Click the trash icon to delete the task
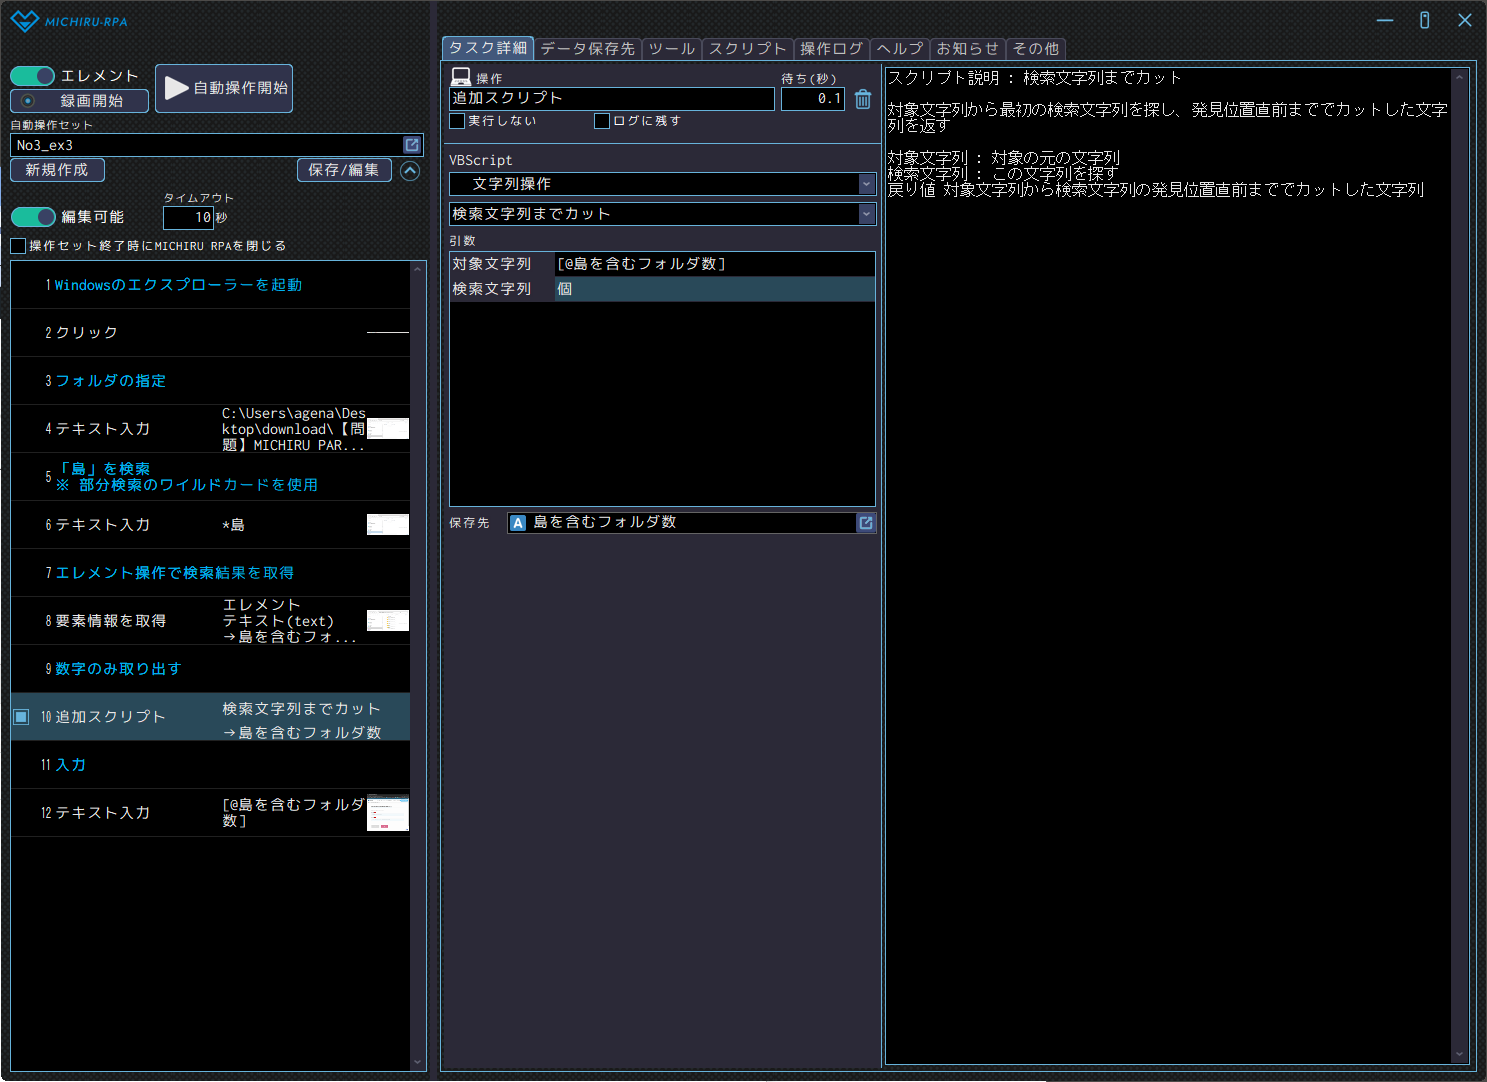1487x1082 pixels. [863, 99]
